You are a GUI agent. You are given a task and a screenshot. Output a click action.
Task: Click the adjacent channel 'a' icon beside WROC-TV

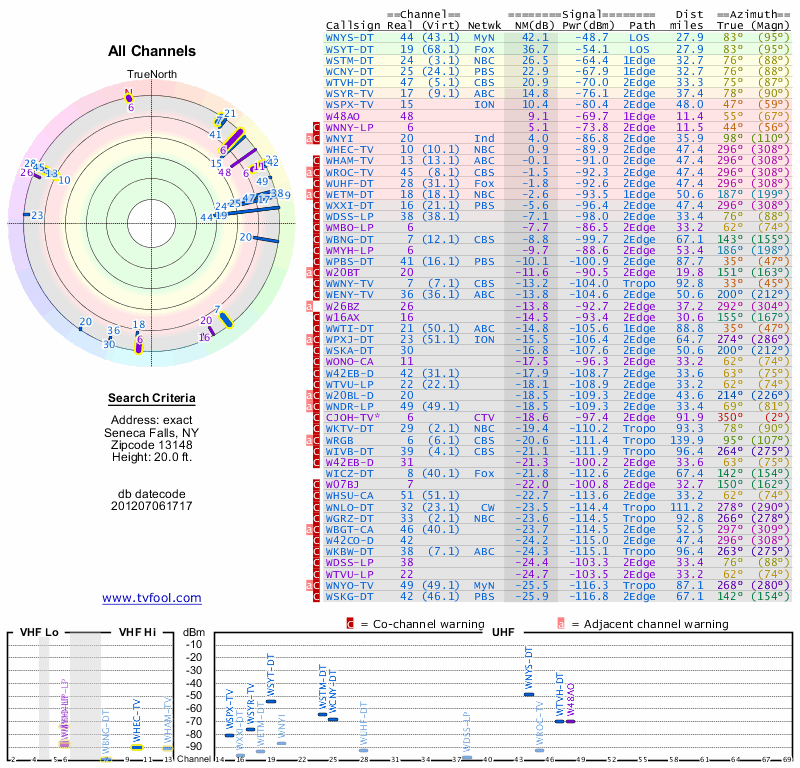[x=309, y=172]
